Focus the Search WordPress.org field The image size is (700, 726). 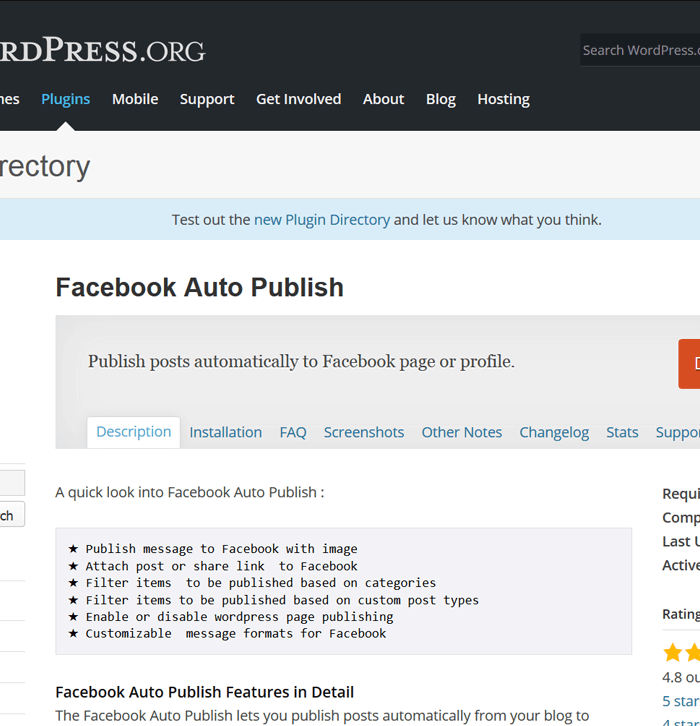(x=640, y=50)
